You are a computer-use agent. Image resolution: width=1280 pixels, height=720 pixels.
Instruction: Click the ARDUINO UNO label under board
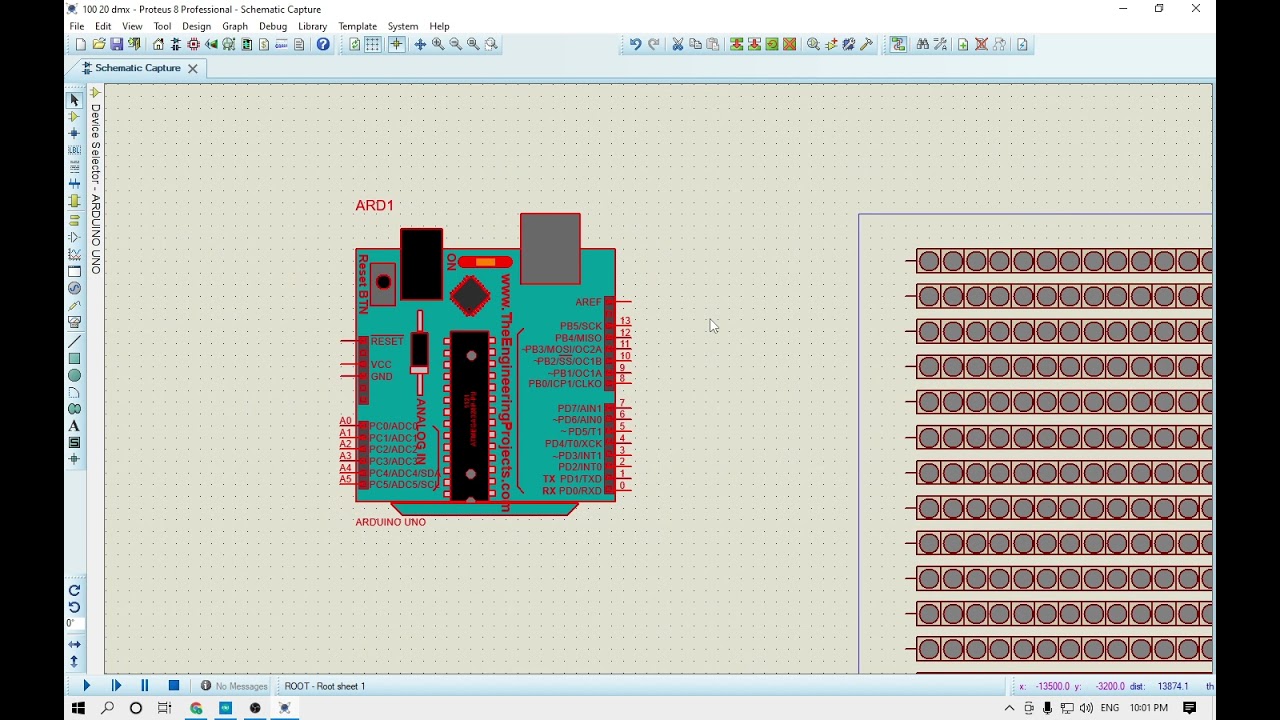point(391,522)
